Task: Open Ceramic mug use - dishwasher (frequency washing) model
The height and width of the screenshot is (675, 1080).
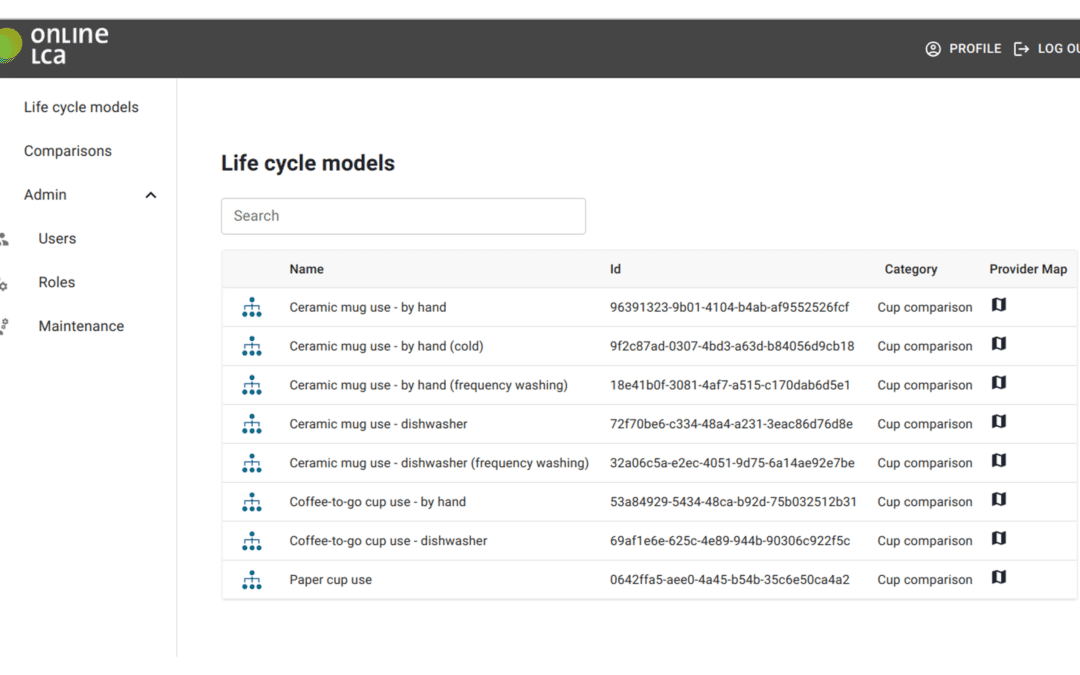Action: 439,463
